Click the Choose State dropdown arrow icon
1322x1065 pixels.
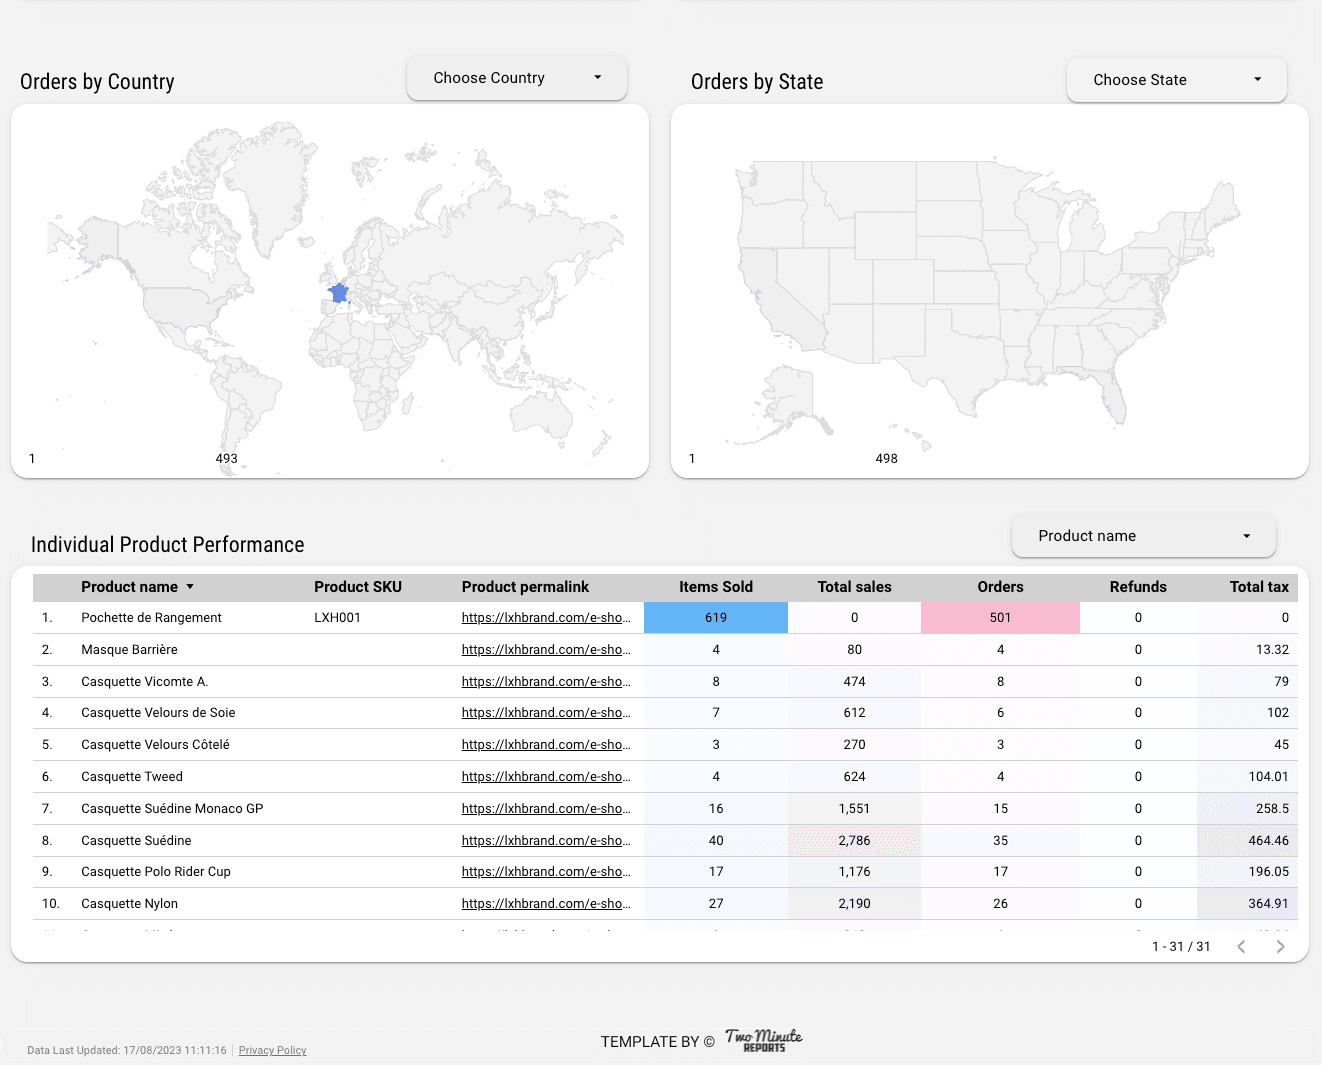(1258, 80)
